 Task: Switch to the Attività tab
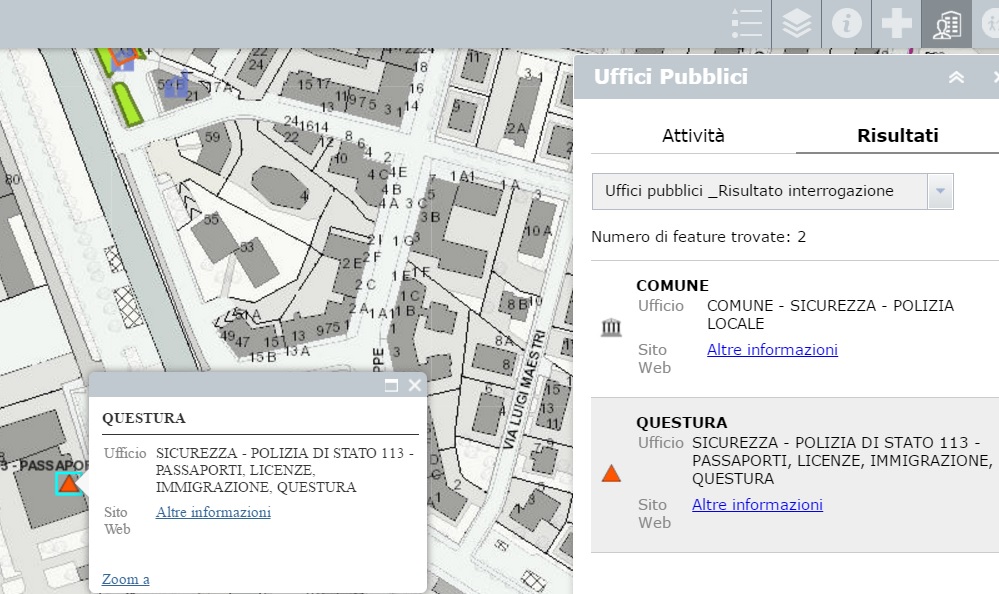click(x=693, y=136)
